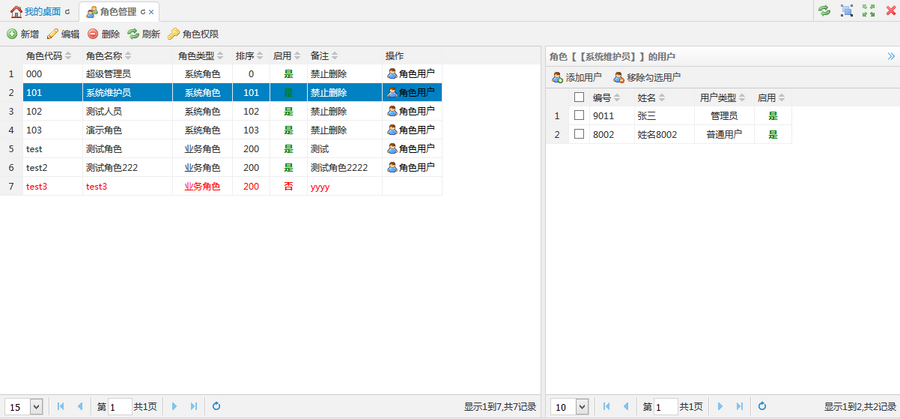The image size is (900, 419).
Task: Sort roles by 排序 column
Action: [251, 56]
